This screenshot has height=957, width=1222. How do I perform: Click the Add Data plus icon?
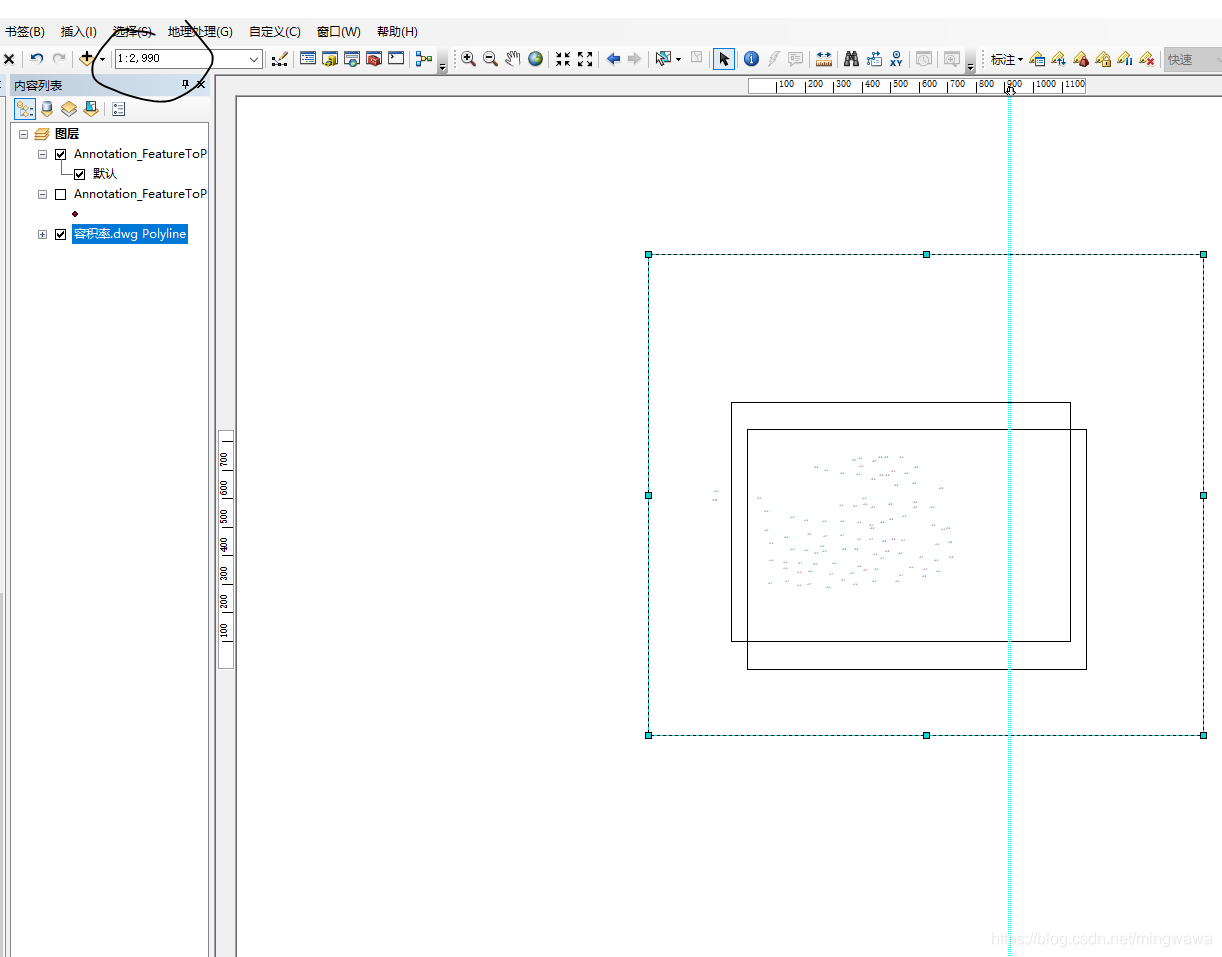87,59
